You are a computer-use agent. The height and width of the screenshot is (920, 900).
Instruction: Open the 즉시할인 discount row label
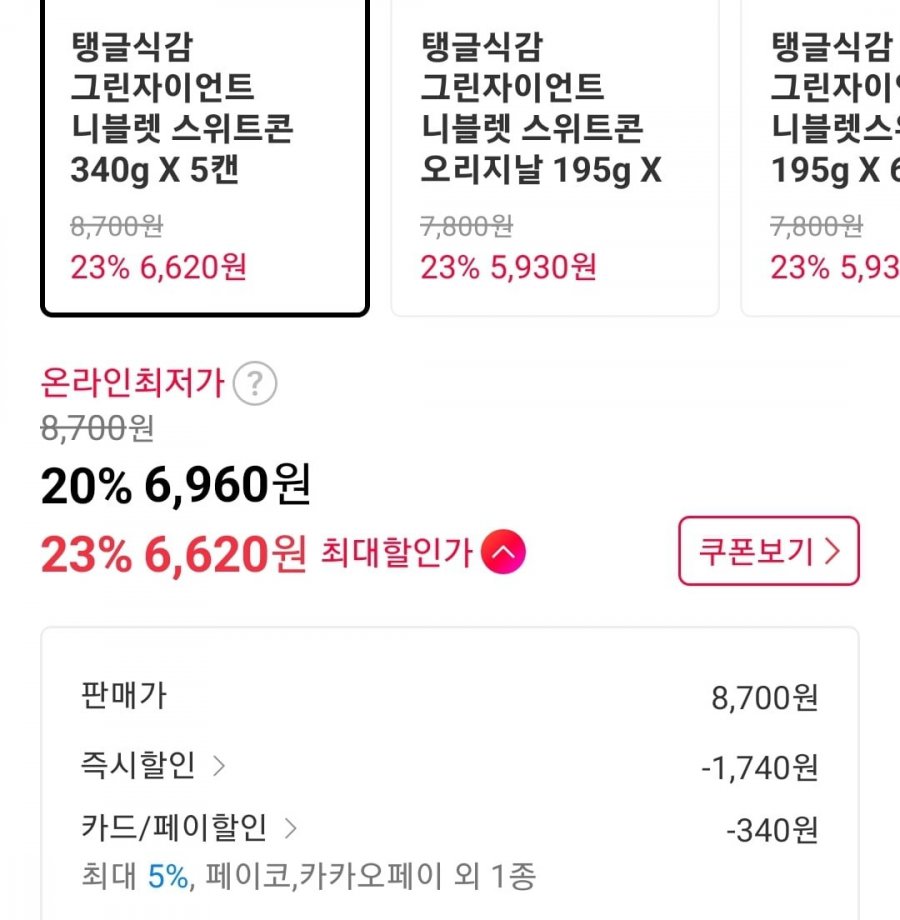point(137,767)
